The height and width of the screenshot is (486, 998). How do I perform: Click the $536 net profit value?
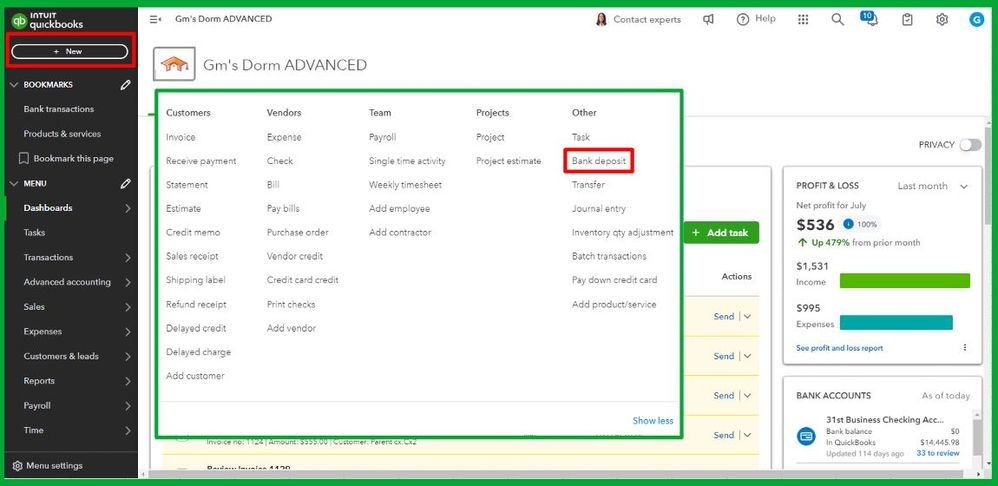pyautogui.click(x=815, y=225)
